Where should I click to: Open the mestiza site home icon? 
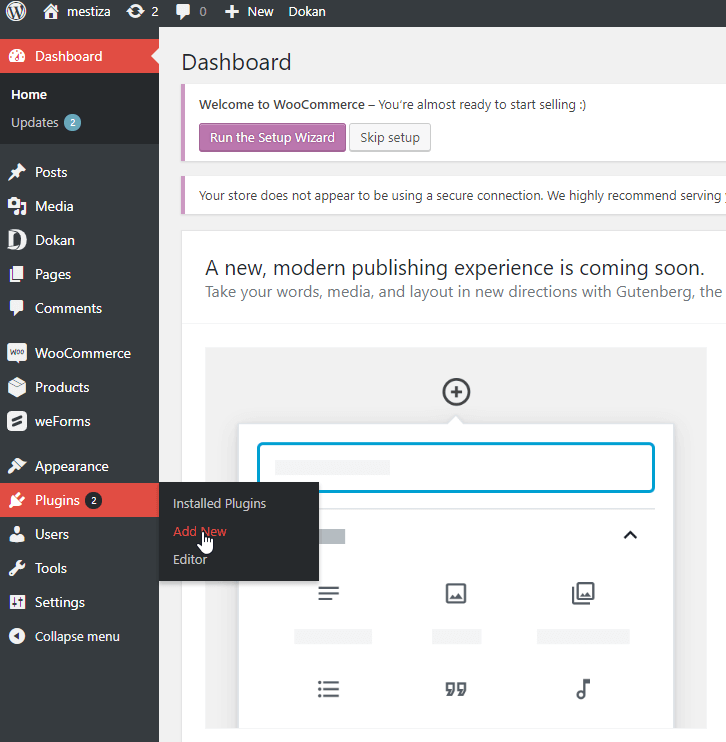tap(51, 11)
